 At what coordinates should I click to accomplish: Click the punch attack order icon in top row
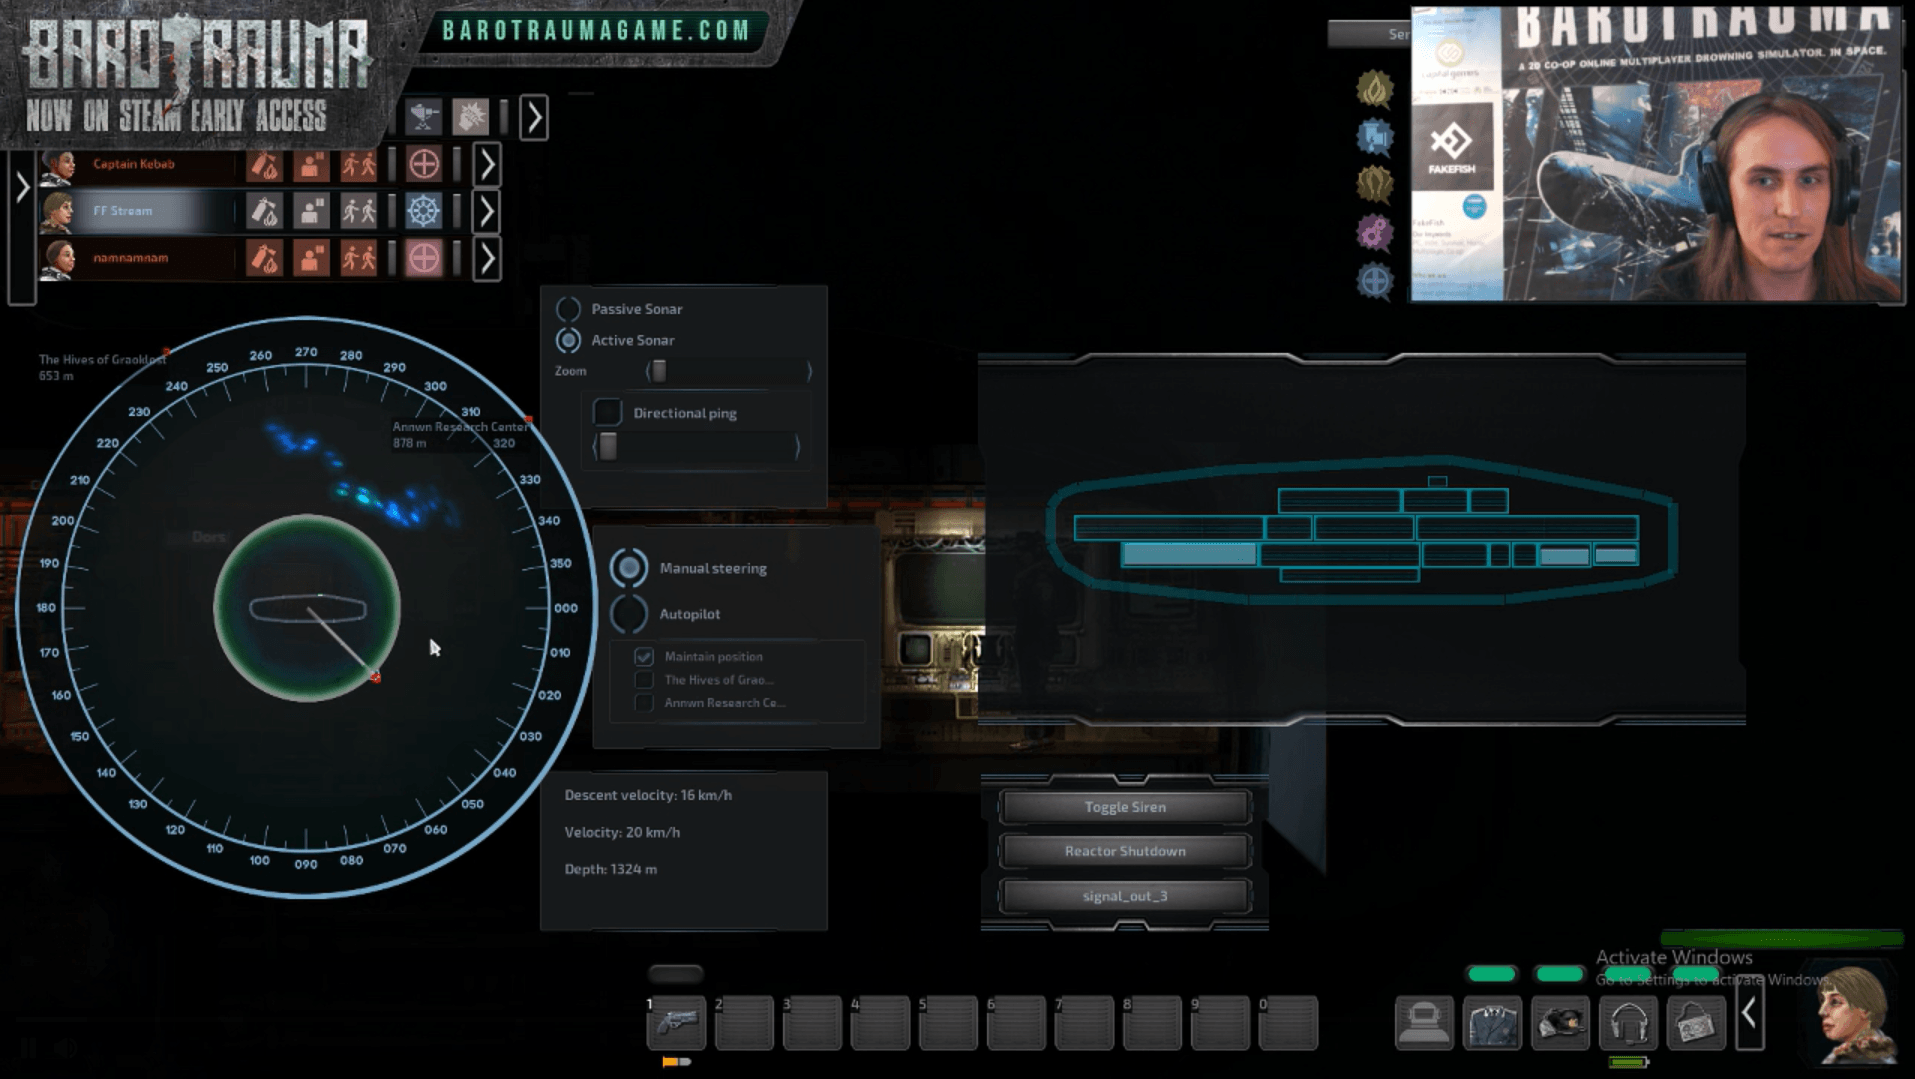pos(470,117)
